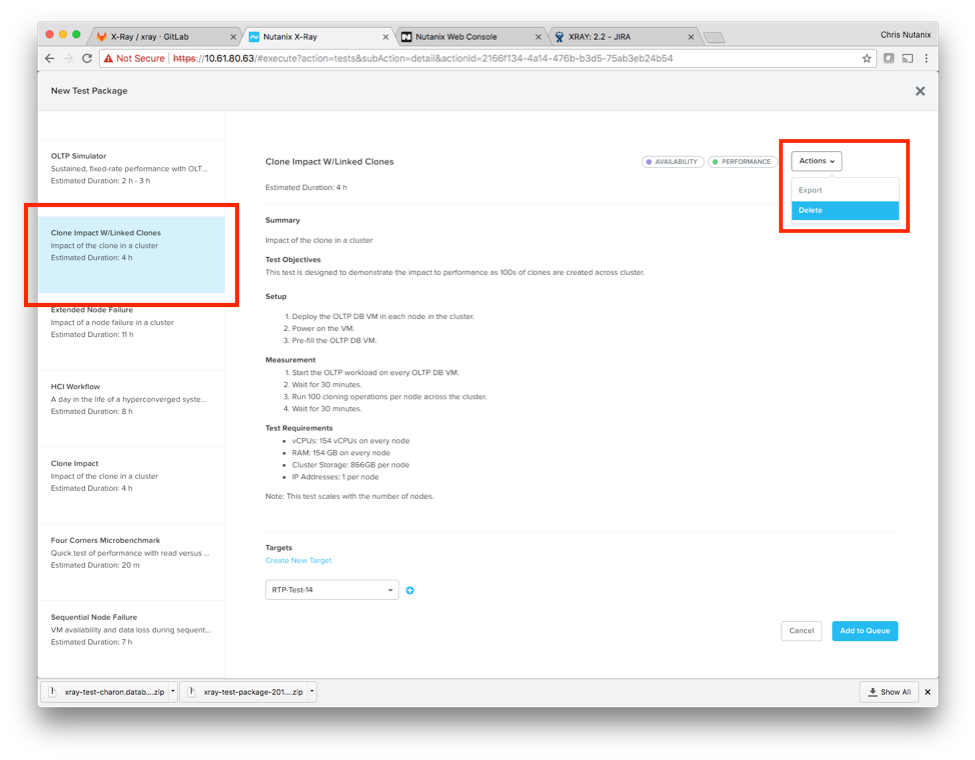This screenshot has width=975, height=760.
Task: Close the Nutanix X-Ray tab
Action: coord(386,37)
